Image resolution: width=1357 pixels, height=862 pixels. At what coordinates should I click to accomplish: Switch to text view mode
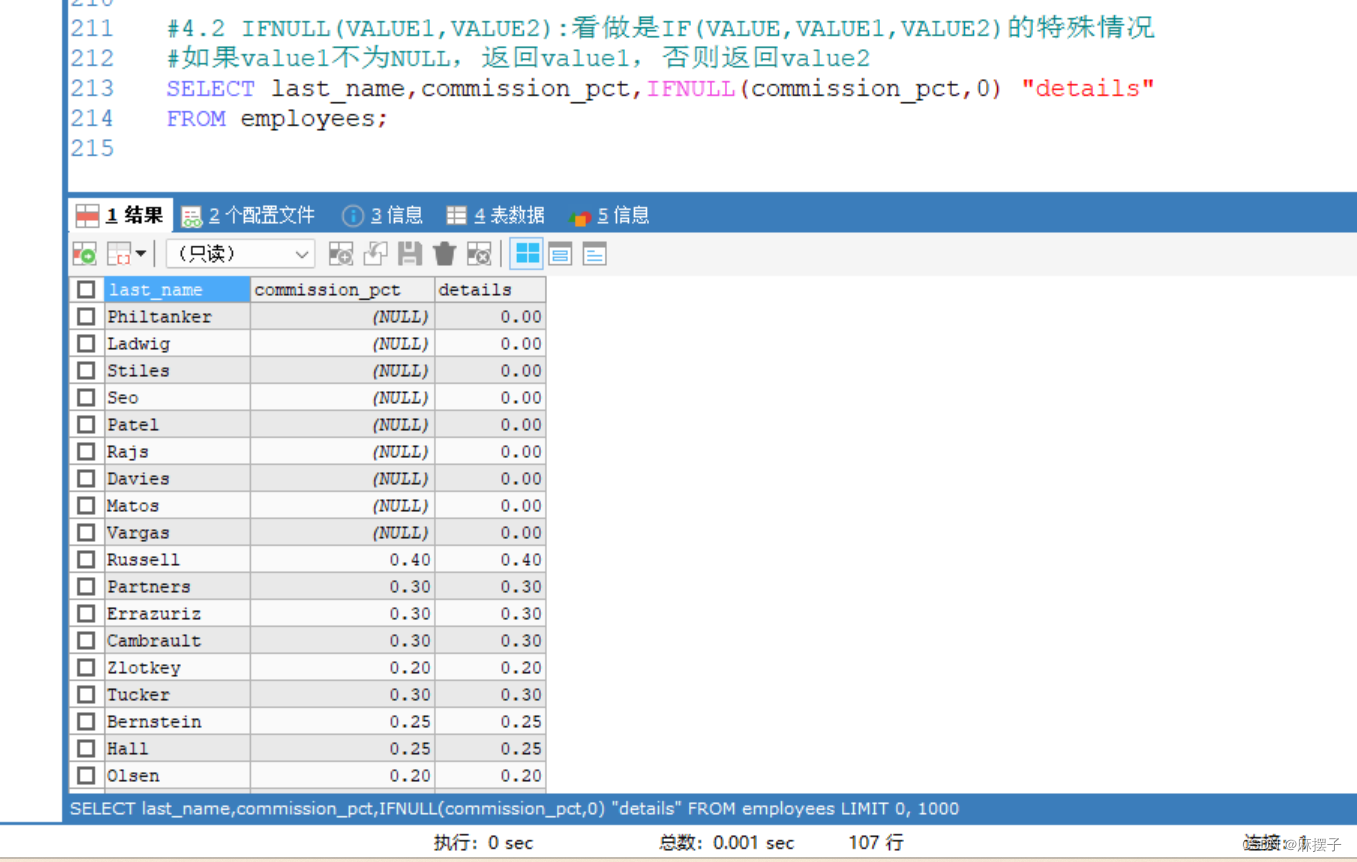(x=595, y=254)
